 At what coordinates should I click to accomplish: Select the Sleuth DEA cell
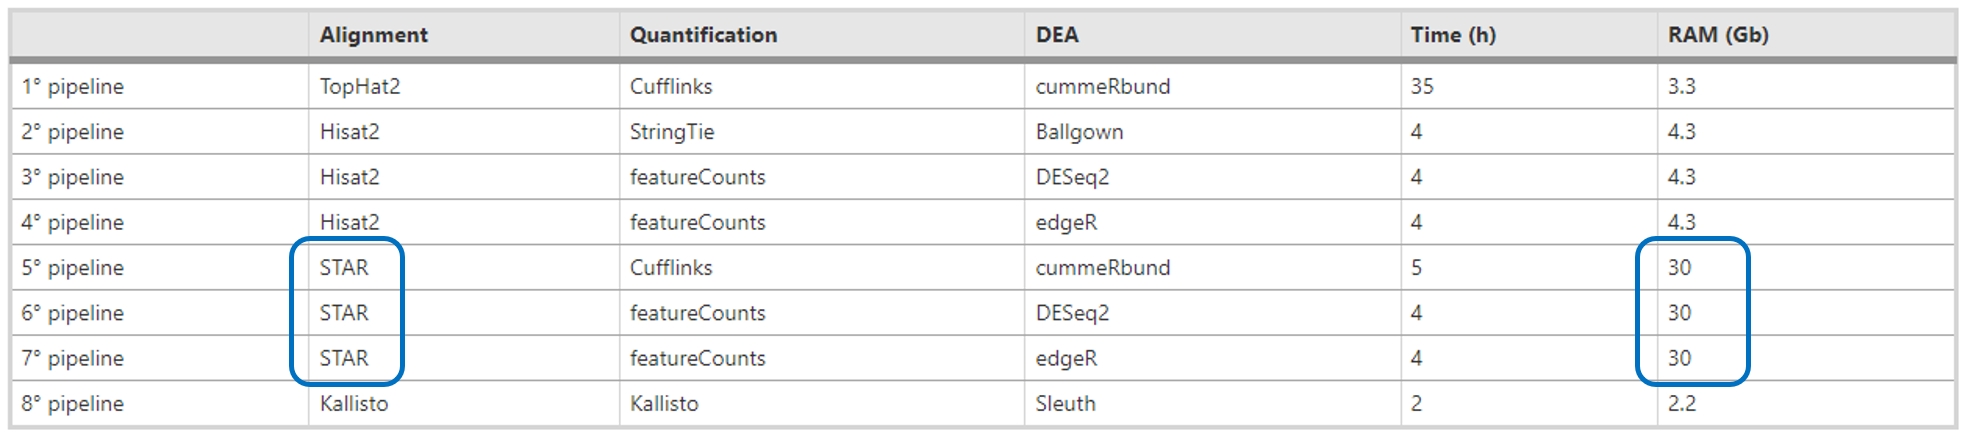[x=1065, y=404]
